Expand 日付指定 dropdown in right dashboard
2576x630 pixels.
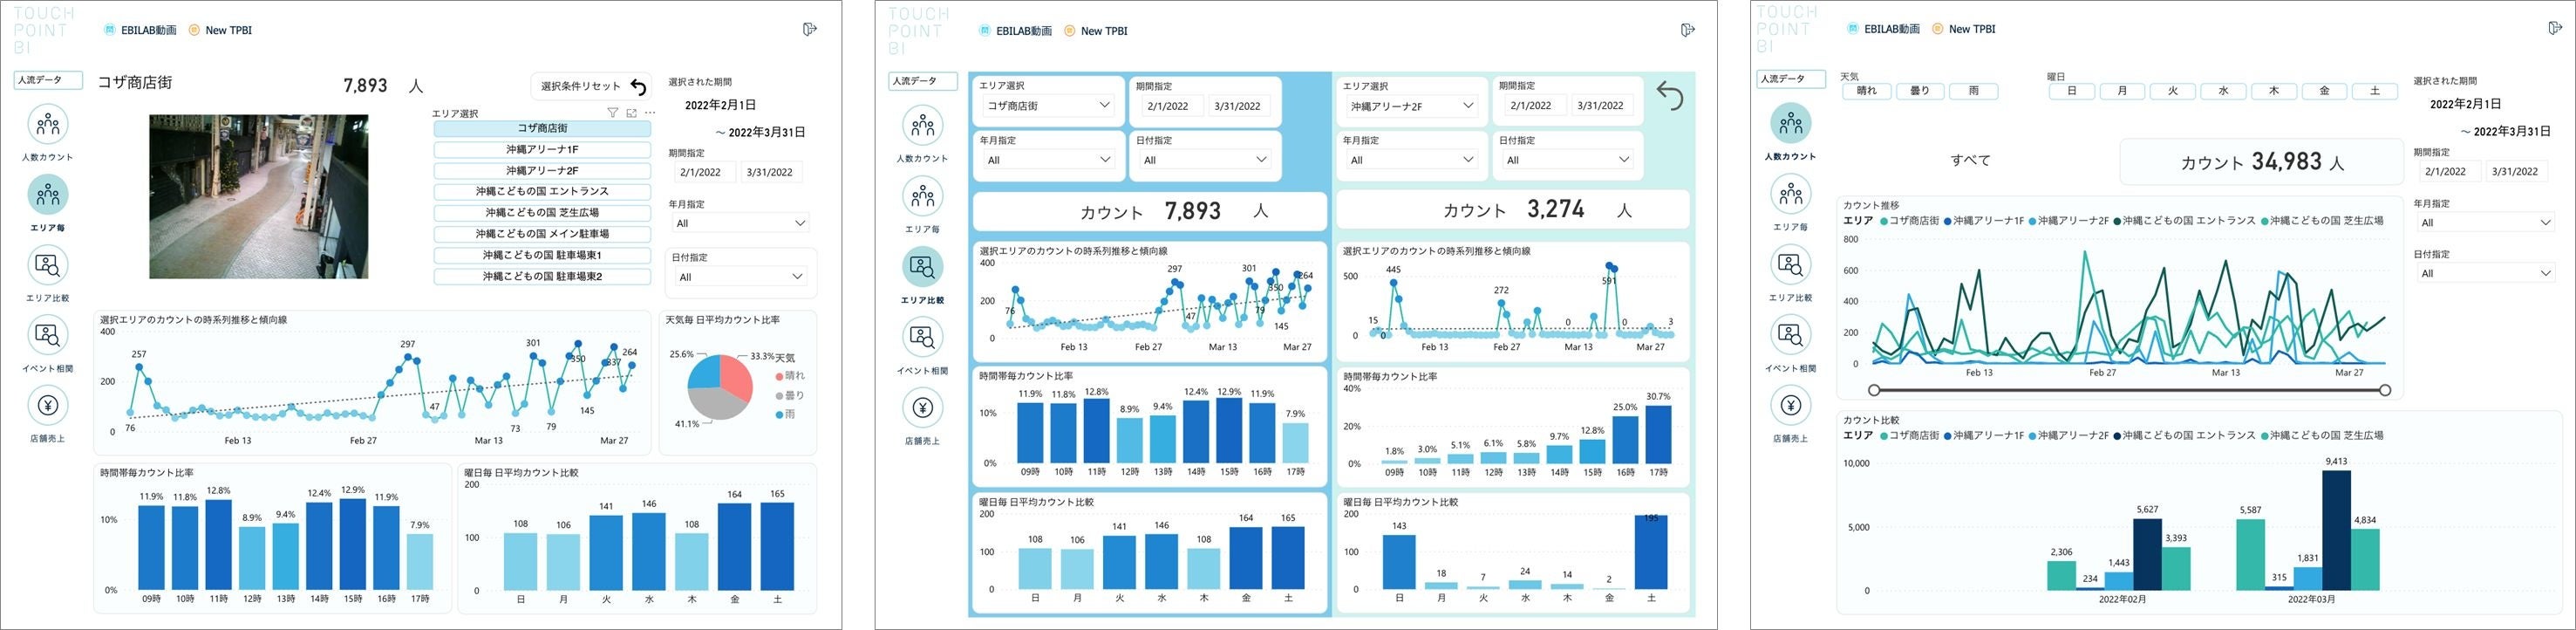click(2486, 273)
